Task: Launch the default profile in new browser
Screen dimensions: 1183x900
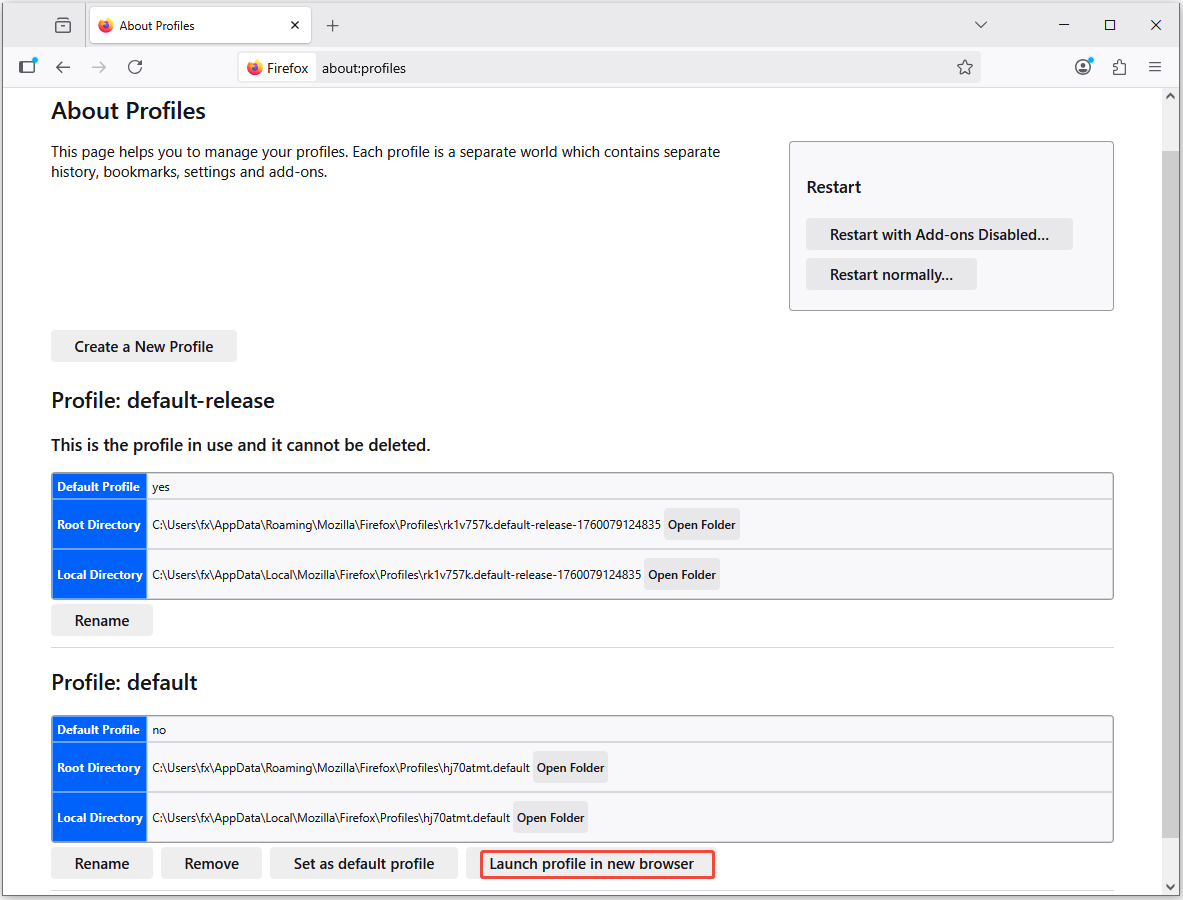Action: click(597, 864)
